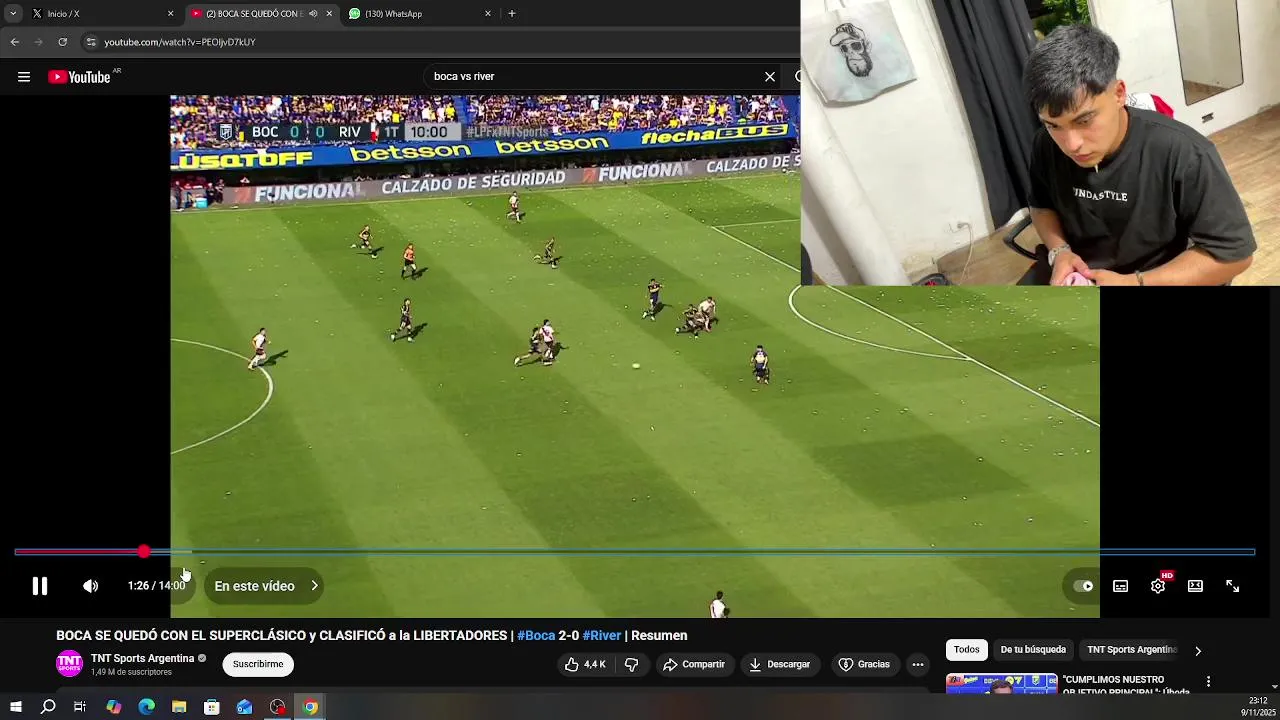Open the 'En este vídeo' chapters panel
This screenshot has height=720, width=1280.
(266, 586)
